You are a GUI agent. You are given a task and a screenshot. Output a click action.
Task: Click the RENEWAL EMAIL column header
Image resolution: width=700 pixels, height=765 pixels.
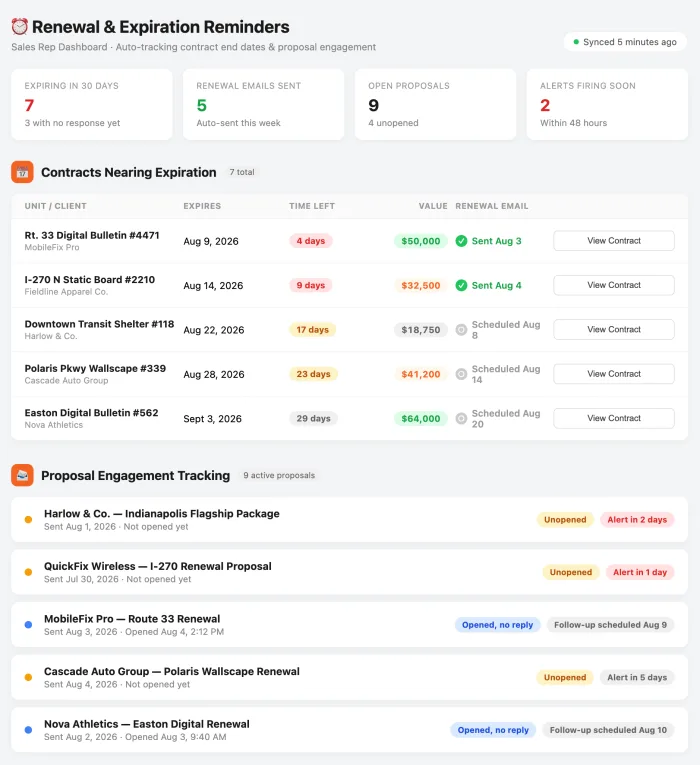coord(492,206)
